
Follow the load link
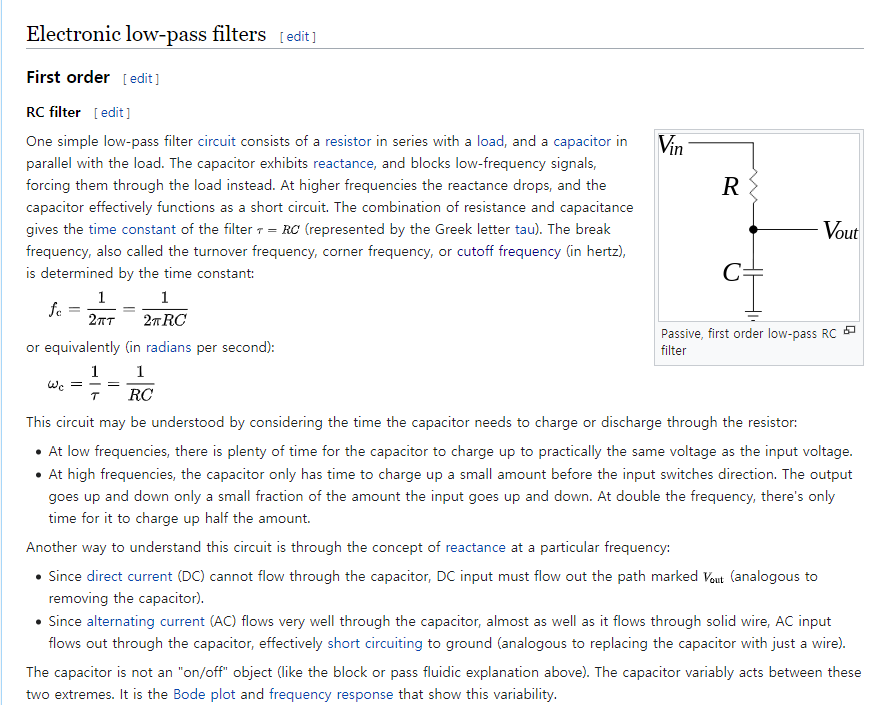point(490,141)
